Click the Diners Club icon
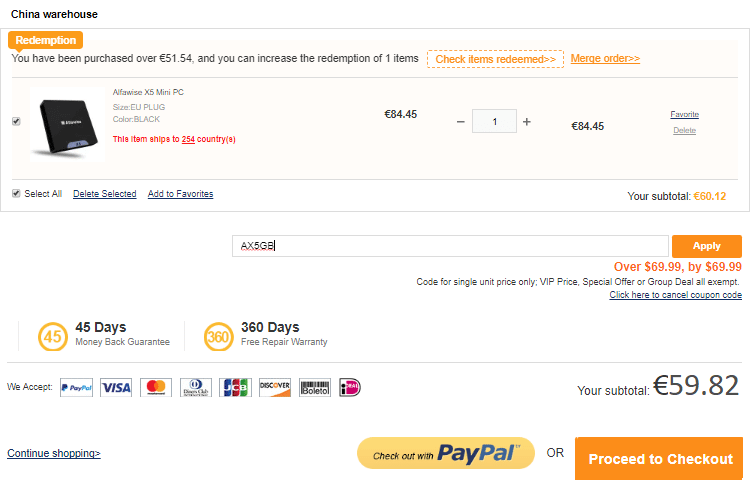Viewport: 750px width, 480px height. [x=196, y=388]
